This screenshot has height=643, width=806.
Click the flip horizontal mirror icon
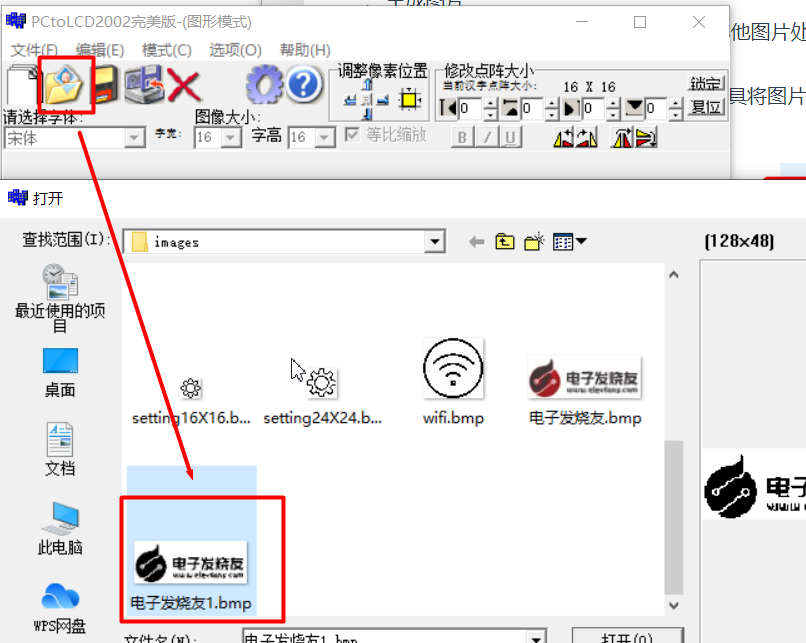pos(621,138)
